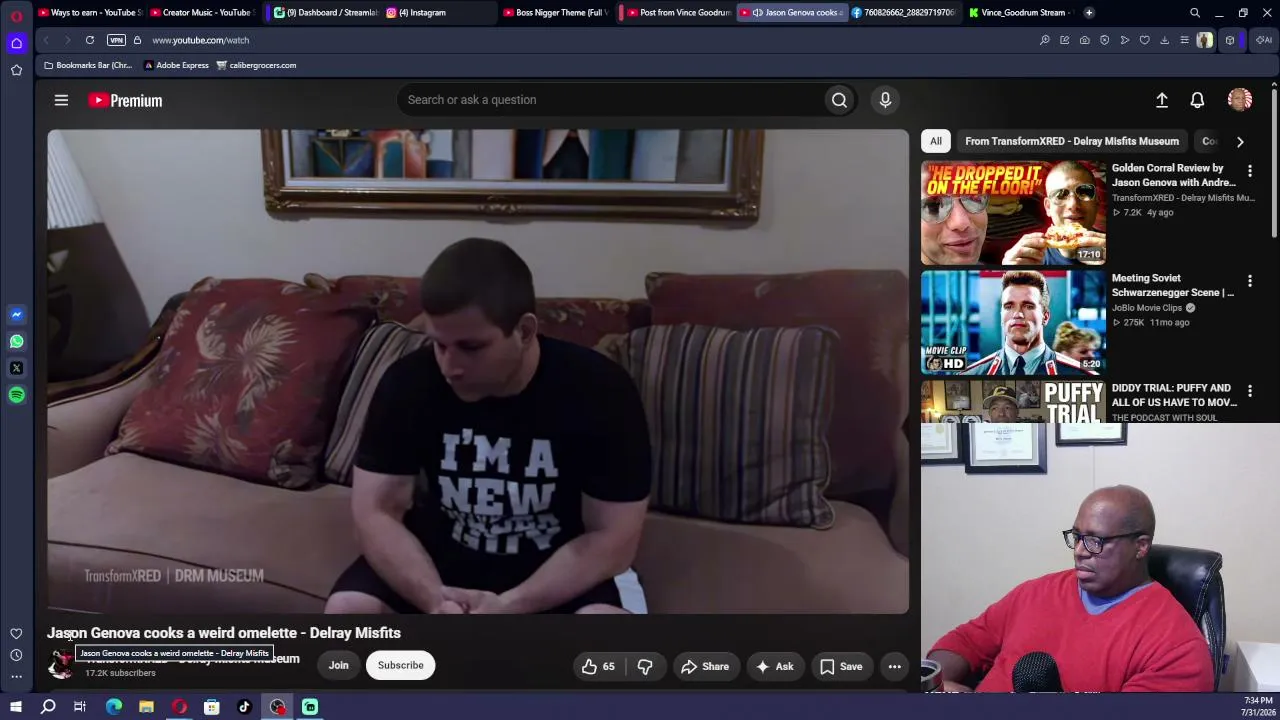Screen dimensions: 1280x720
Task: Click the Opera menu logo
Action: pyautogui.click(x=16, y=15)
